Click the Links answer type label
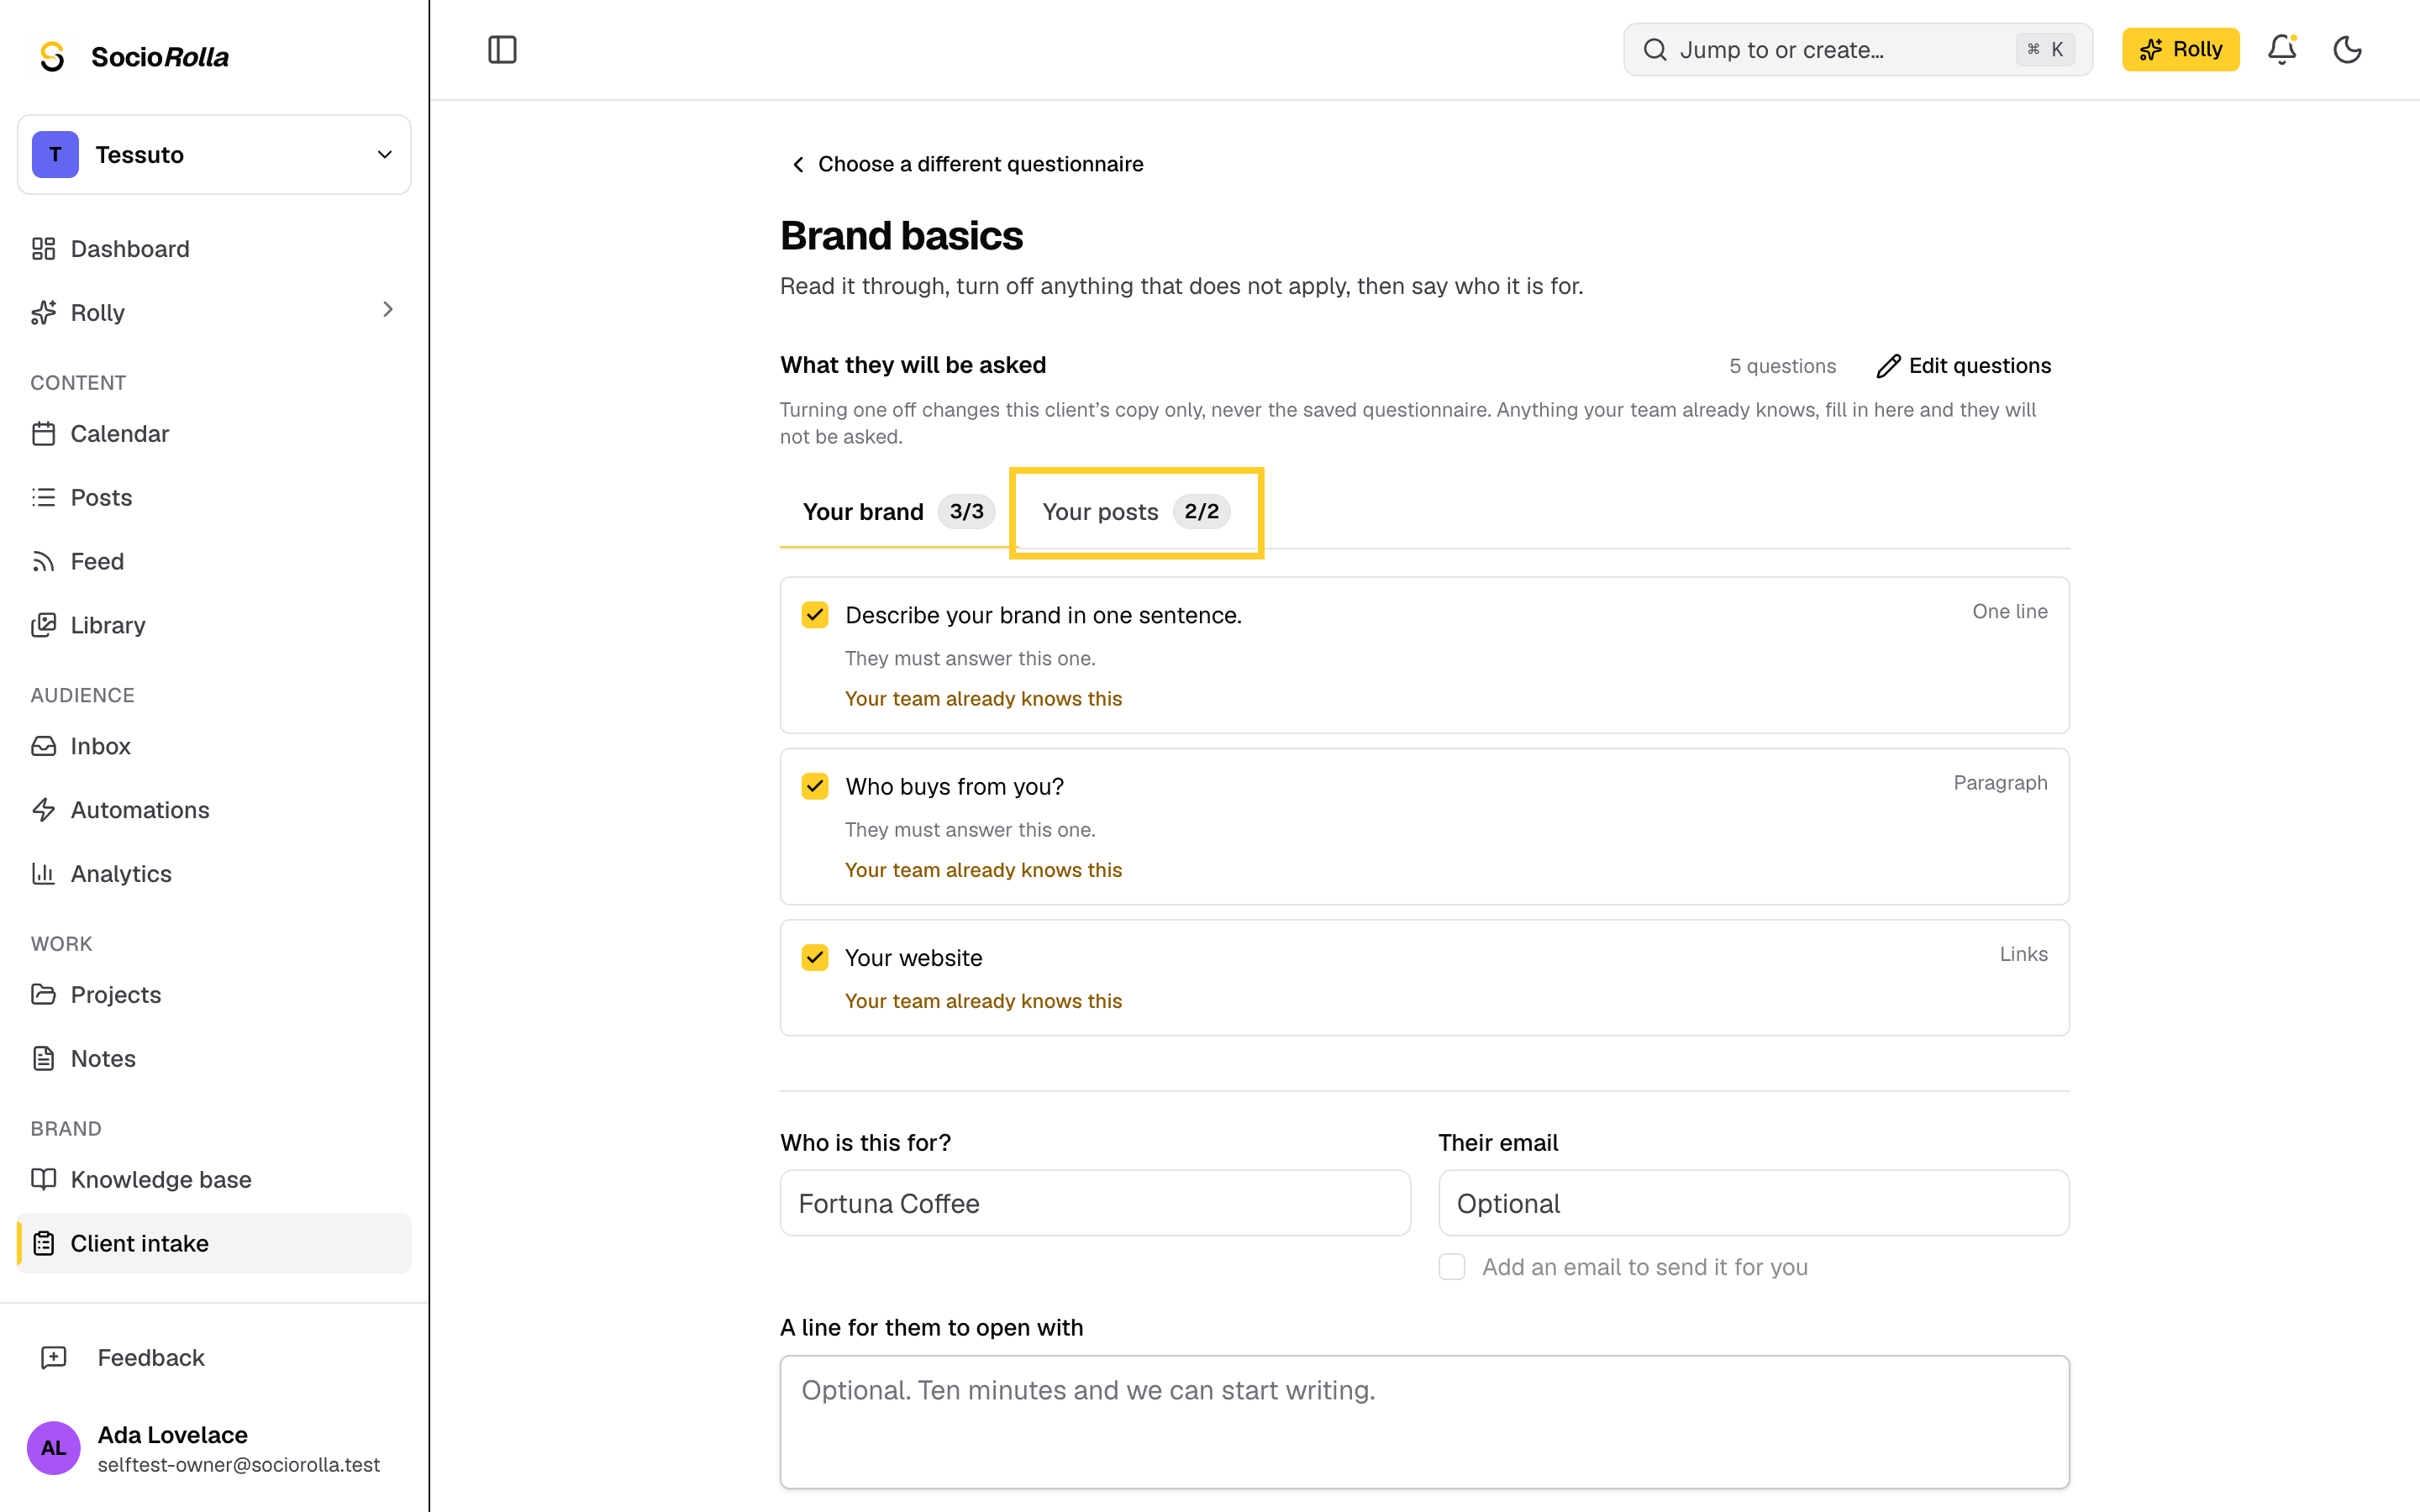 click(2023, 954)
